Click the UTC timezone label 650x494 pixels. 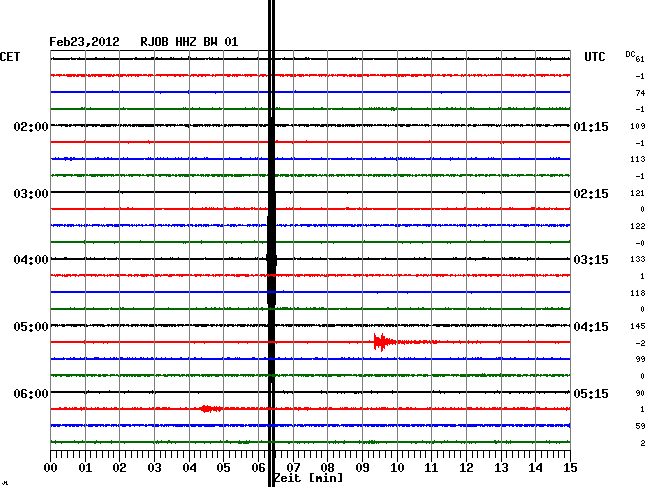click(594, 57)
